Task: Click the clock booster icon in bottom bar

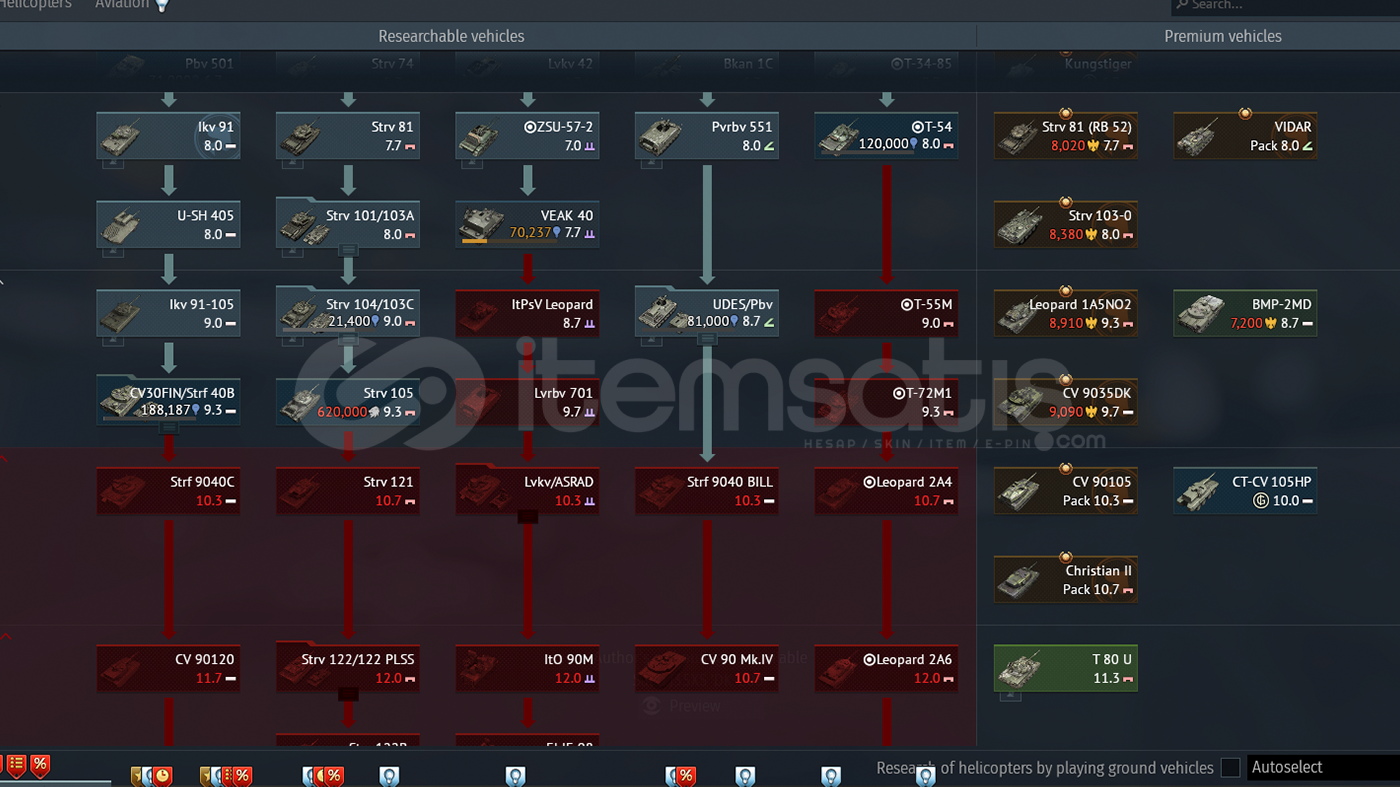Action: 162,776
